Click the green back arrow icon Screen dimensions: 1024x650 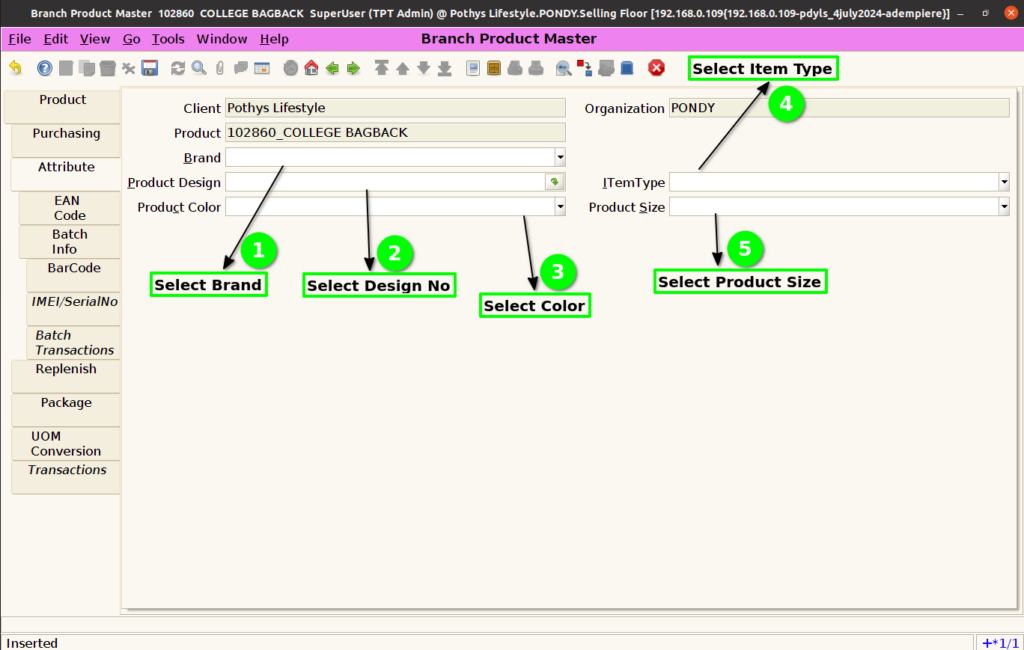pos(332,68)
